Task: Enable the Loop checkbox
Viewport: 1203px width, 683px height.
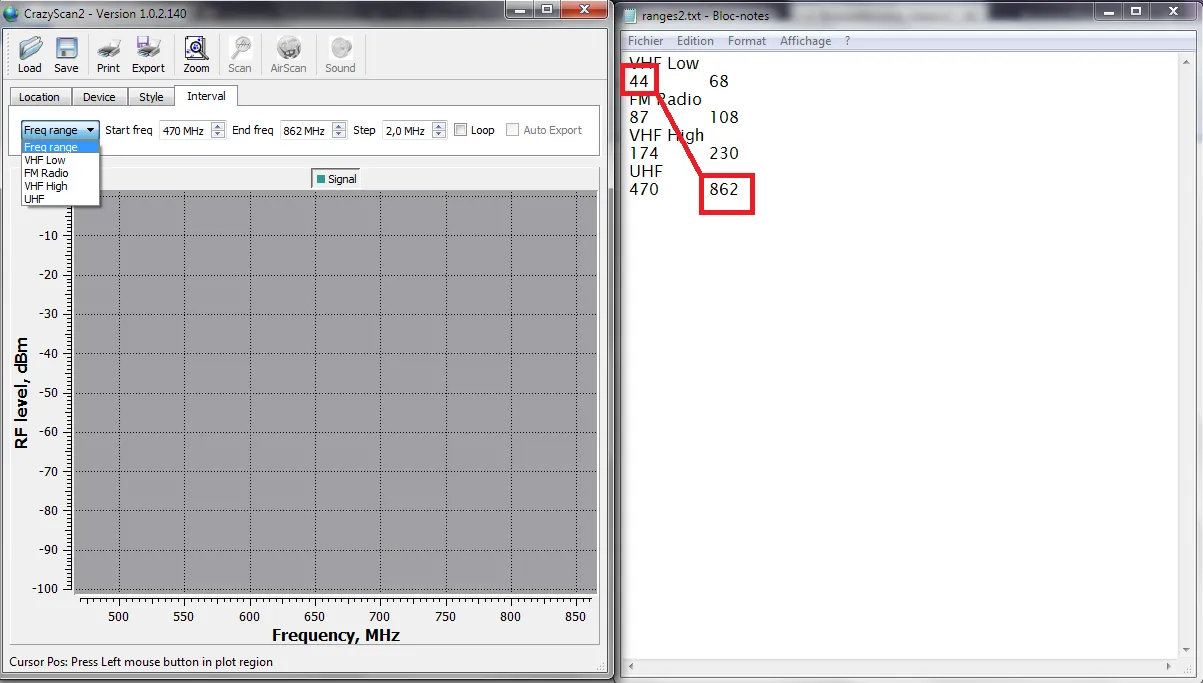Action: (461, 130)
